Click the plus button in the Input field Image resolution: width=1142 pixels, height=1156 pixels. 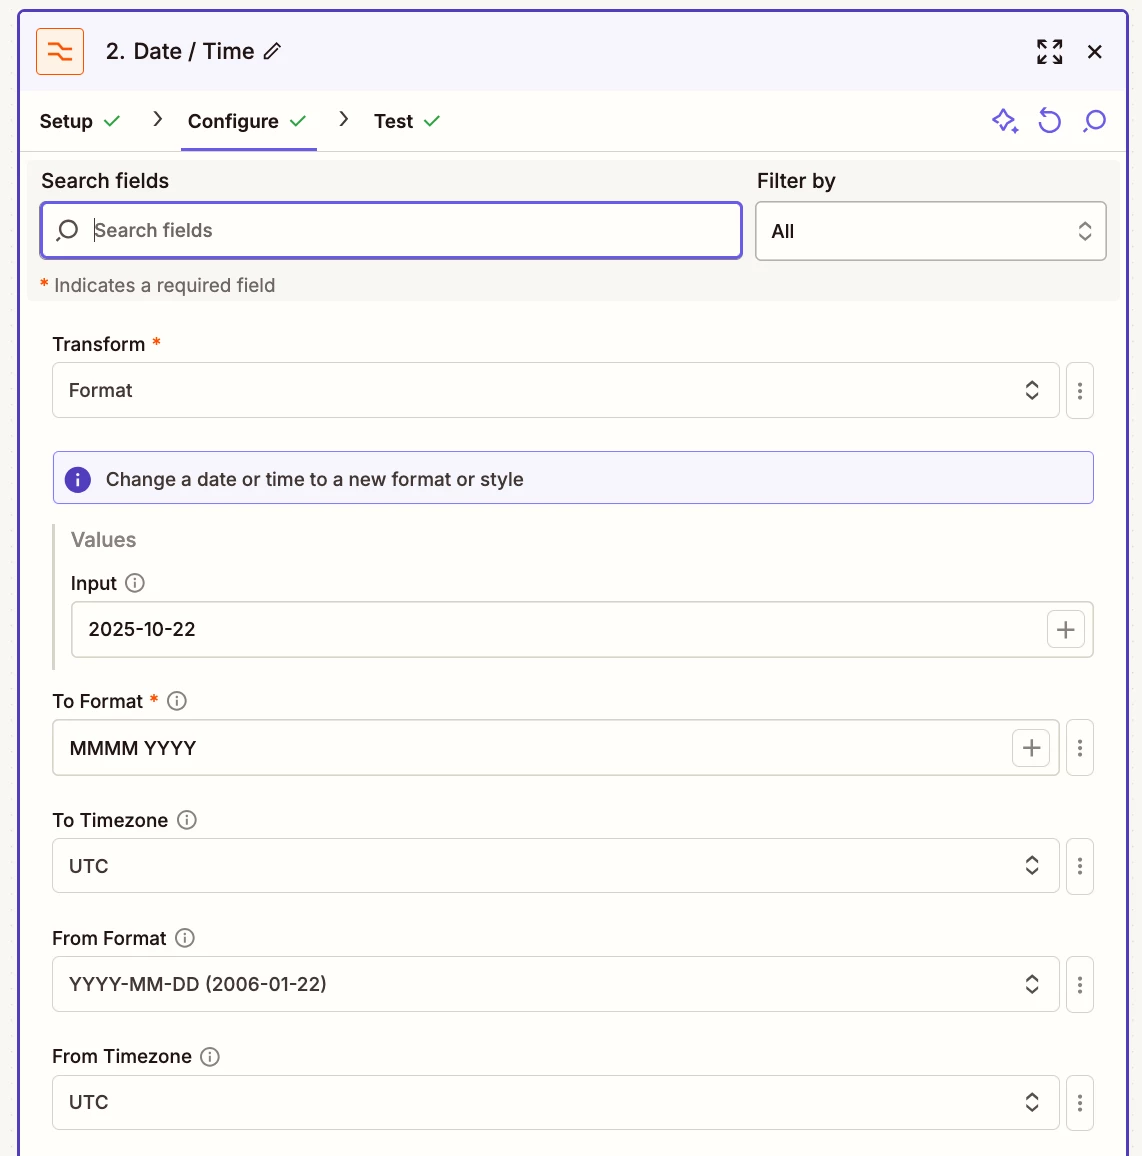pyautogui.click(x=1065, y=630)
